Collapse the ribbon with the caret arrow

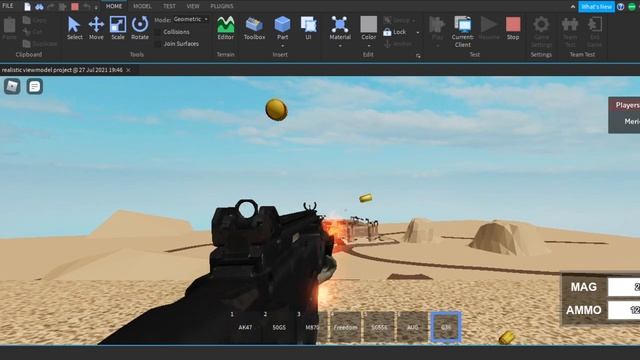coord(573,7)
